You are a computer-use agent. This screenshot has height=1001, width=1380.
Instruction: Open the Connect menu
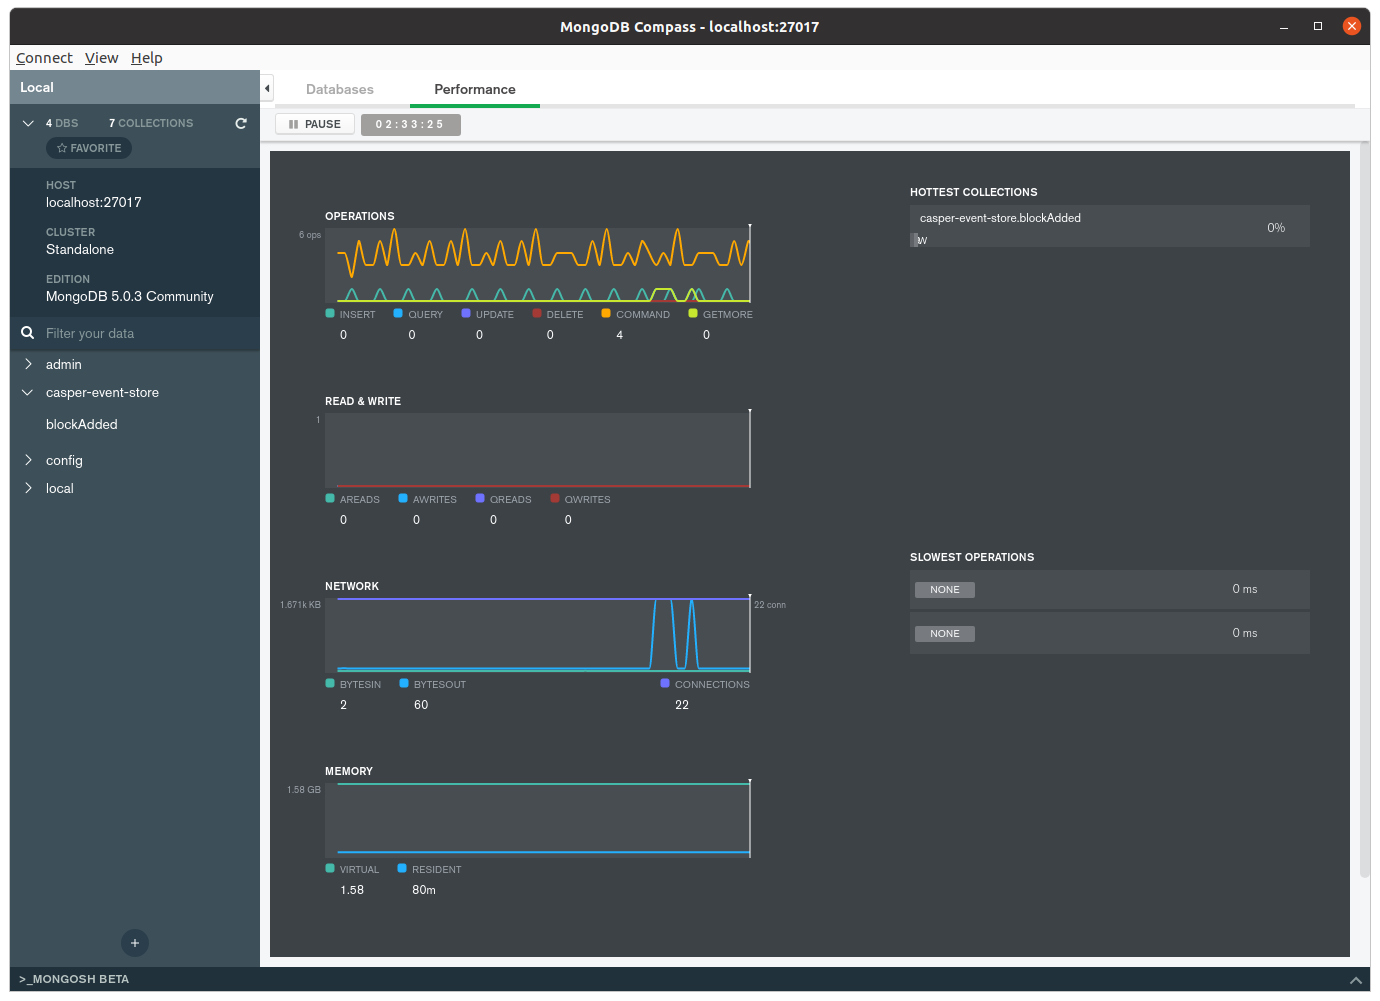click(x=44, y=58)
